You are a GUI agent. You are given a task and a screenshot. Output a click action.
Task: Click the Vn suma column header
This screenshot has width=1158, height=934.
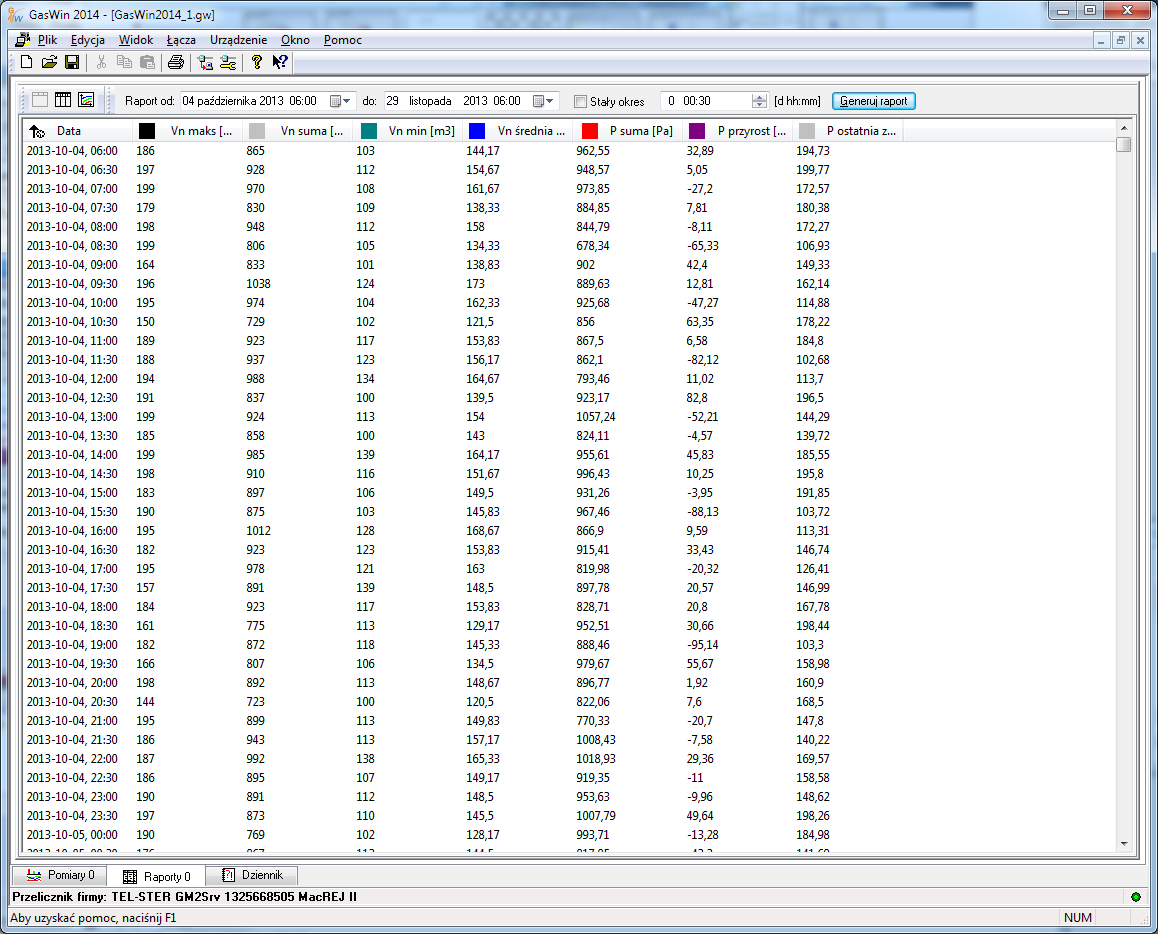point(298,131)
